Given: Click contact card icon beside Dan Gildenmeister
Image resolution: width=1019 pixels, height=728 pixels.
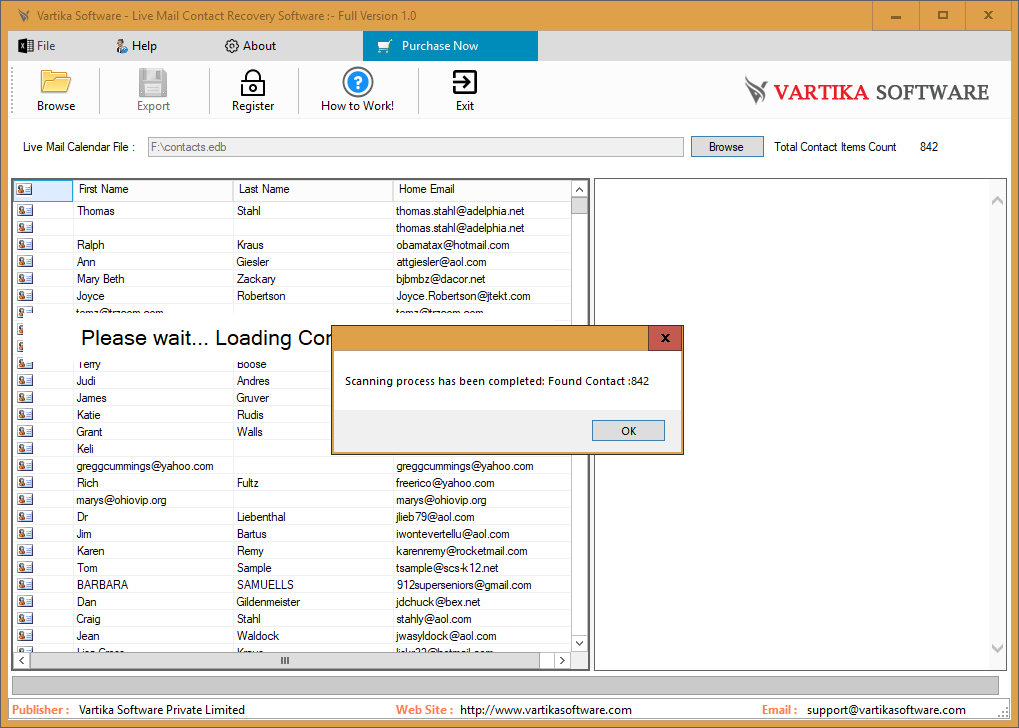Looking at the screenshot, I should tap(25, 601).
